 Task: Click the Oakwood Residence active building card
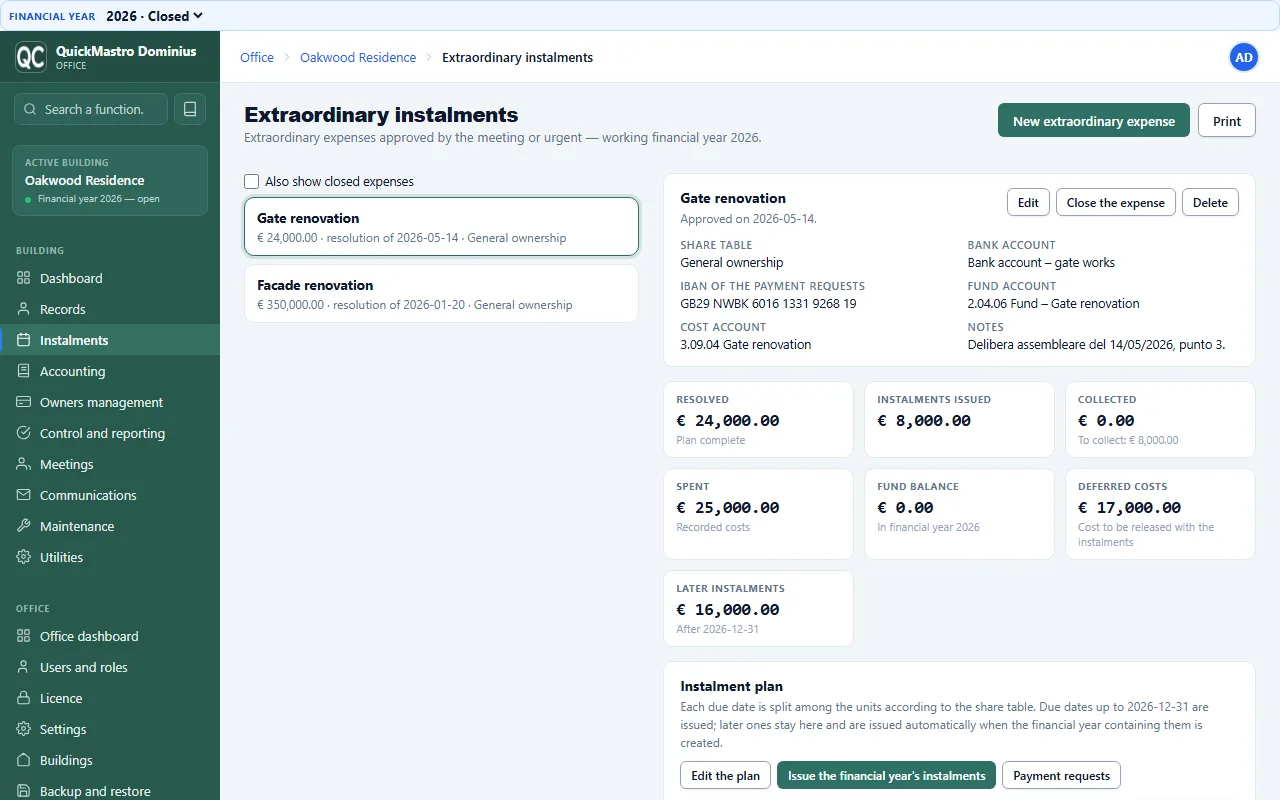110,181
